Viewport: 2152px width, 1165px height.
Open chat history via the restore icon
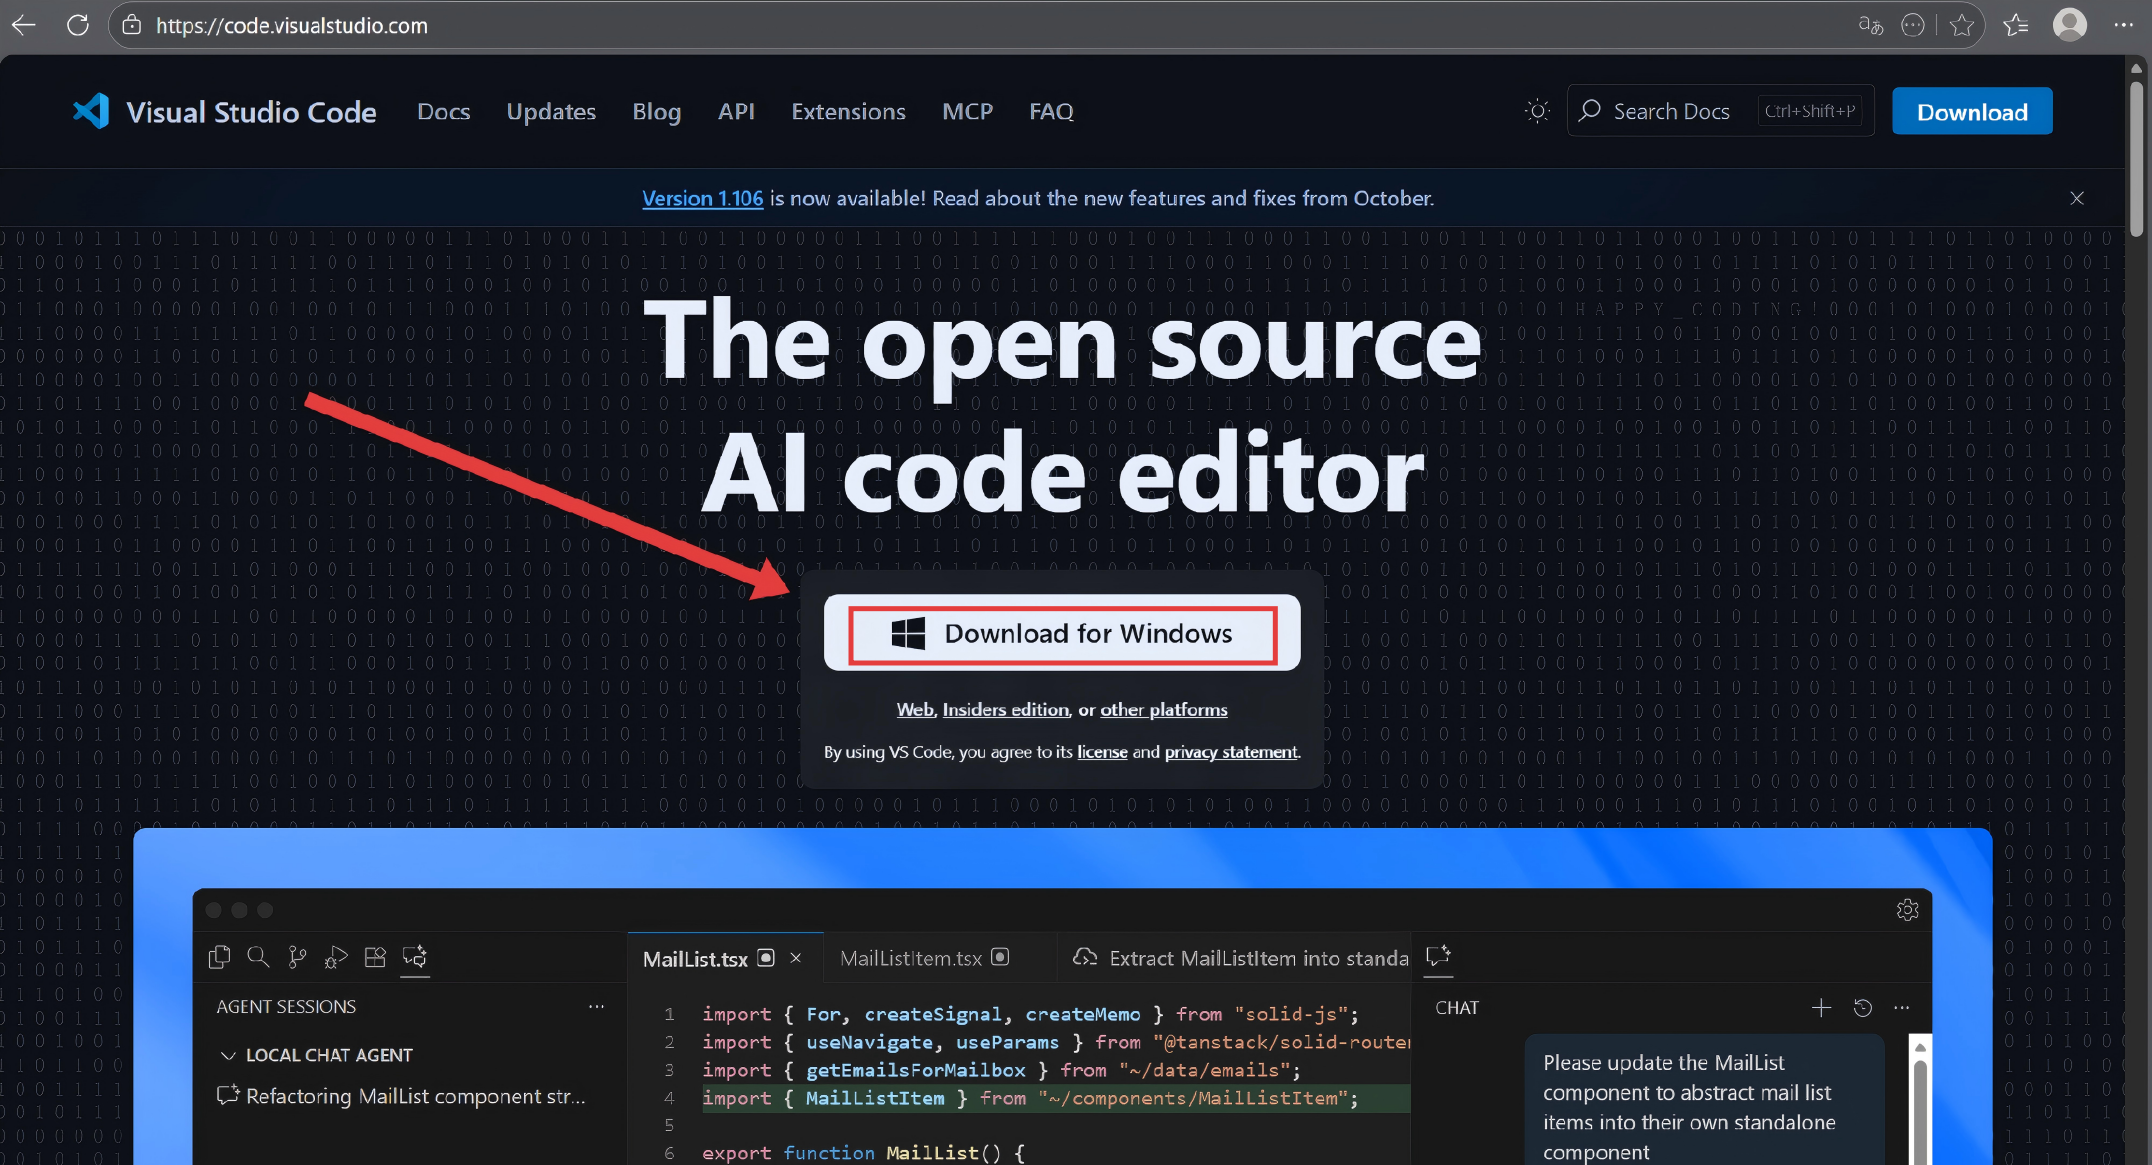(x=1862, y=1008)
